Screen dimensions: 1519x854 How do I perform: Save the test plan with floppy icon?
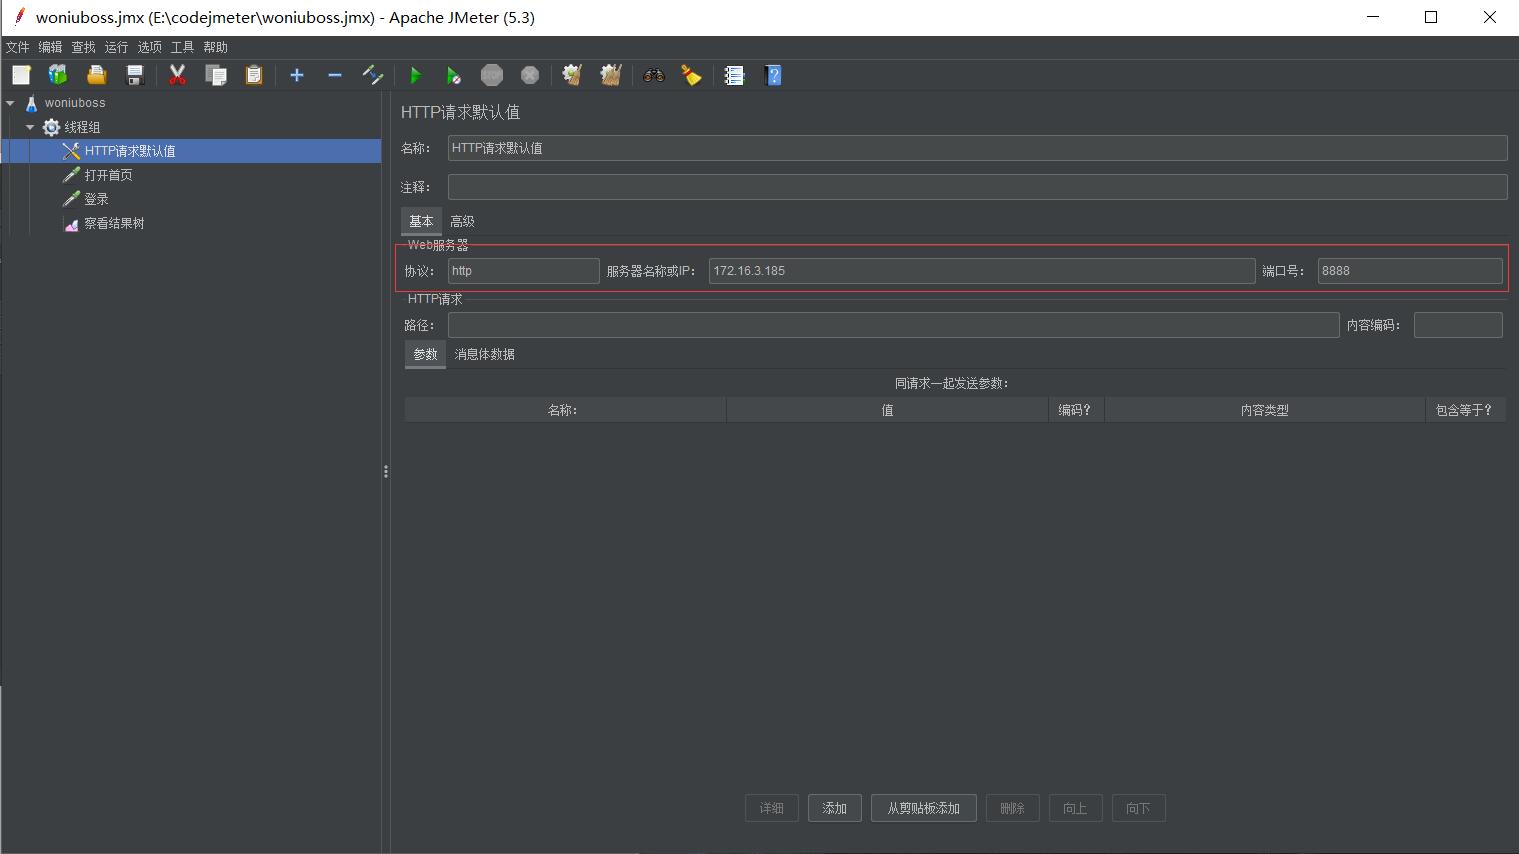point(135,75)
